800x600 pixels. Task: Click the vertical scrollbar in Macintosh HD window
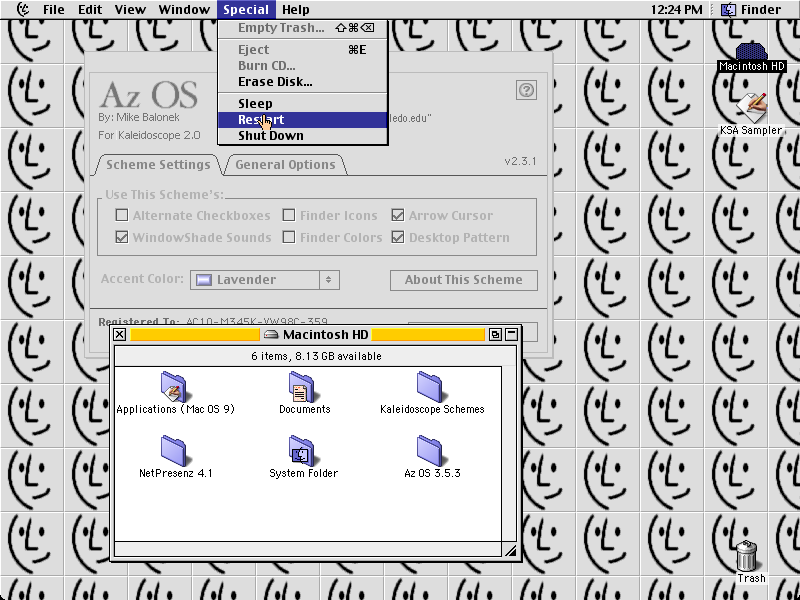click(509, 454)
